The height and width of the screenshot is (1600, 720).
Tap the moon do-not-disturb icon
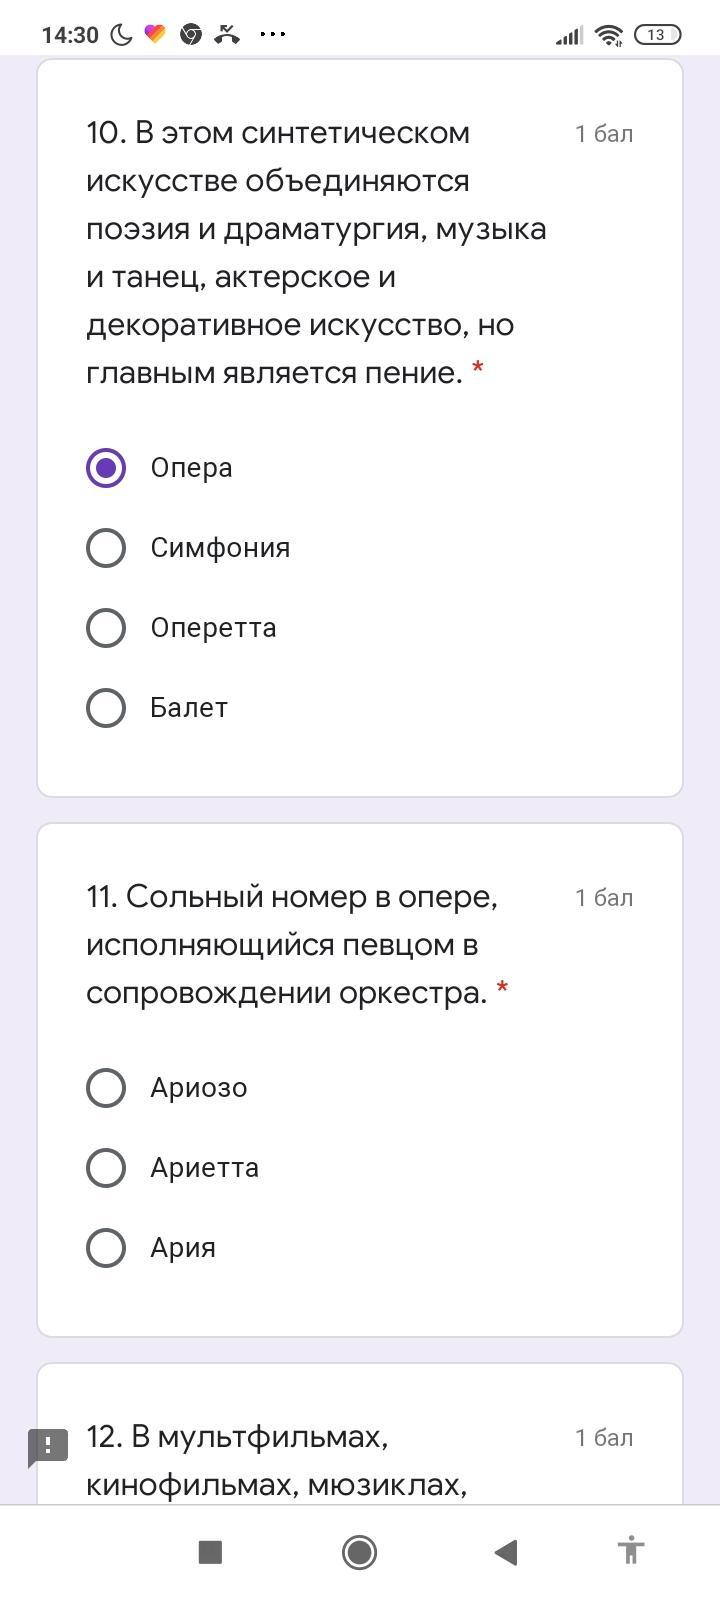pos(121,35)
